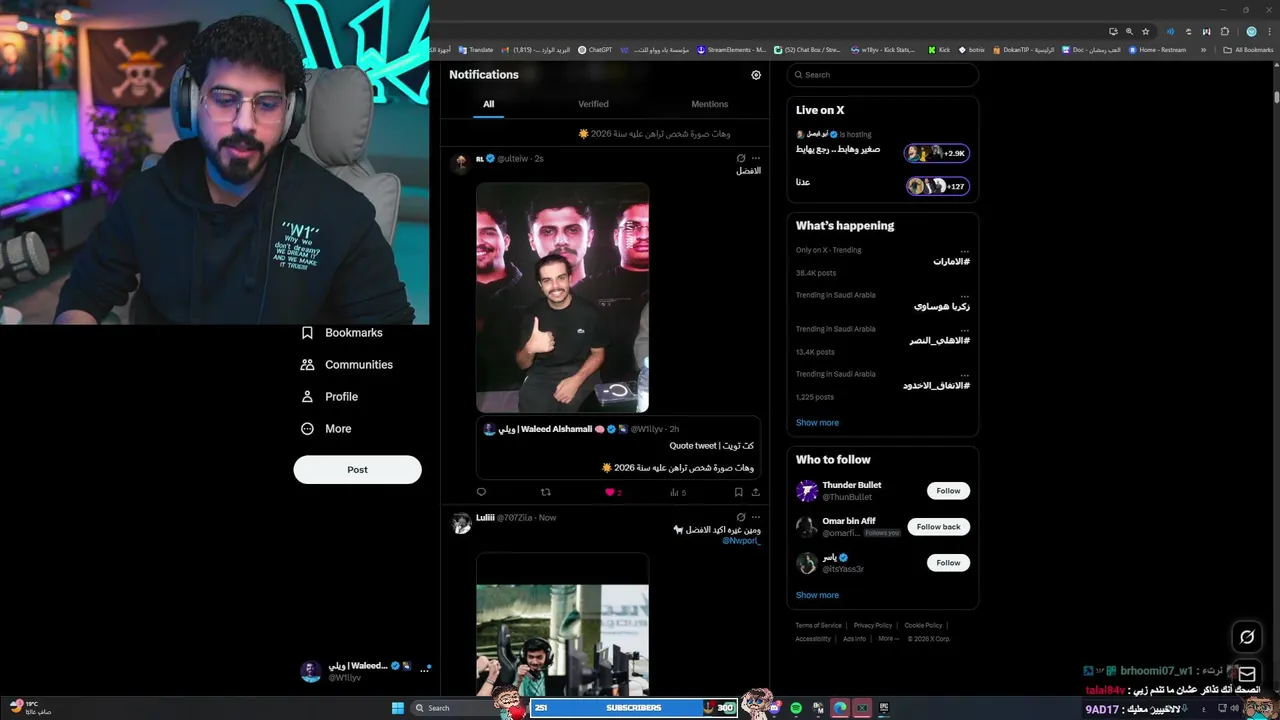
Task: Click the Post button
Action: [x=357, y=470]
